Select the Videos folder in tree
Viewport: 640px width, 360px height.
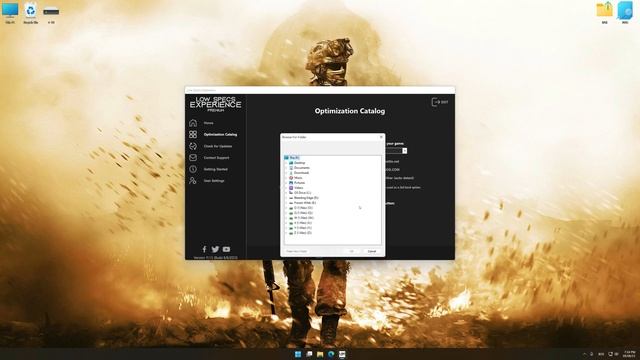[296, 188]
